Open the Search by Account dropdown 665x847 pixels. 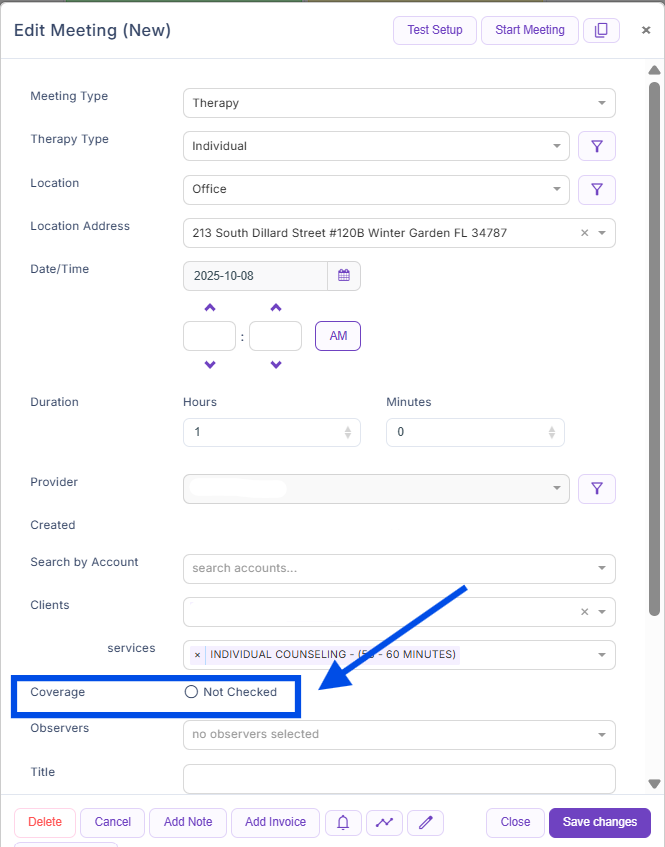tap(399, 568)
